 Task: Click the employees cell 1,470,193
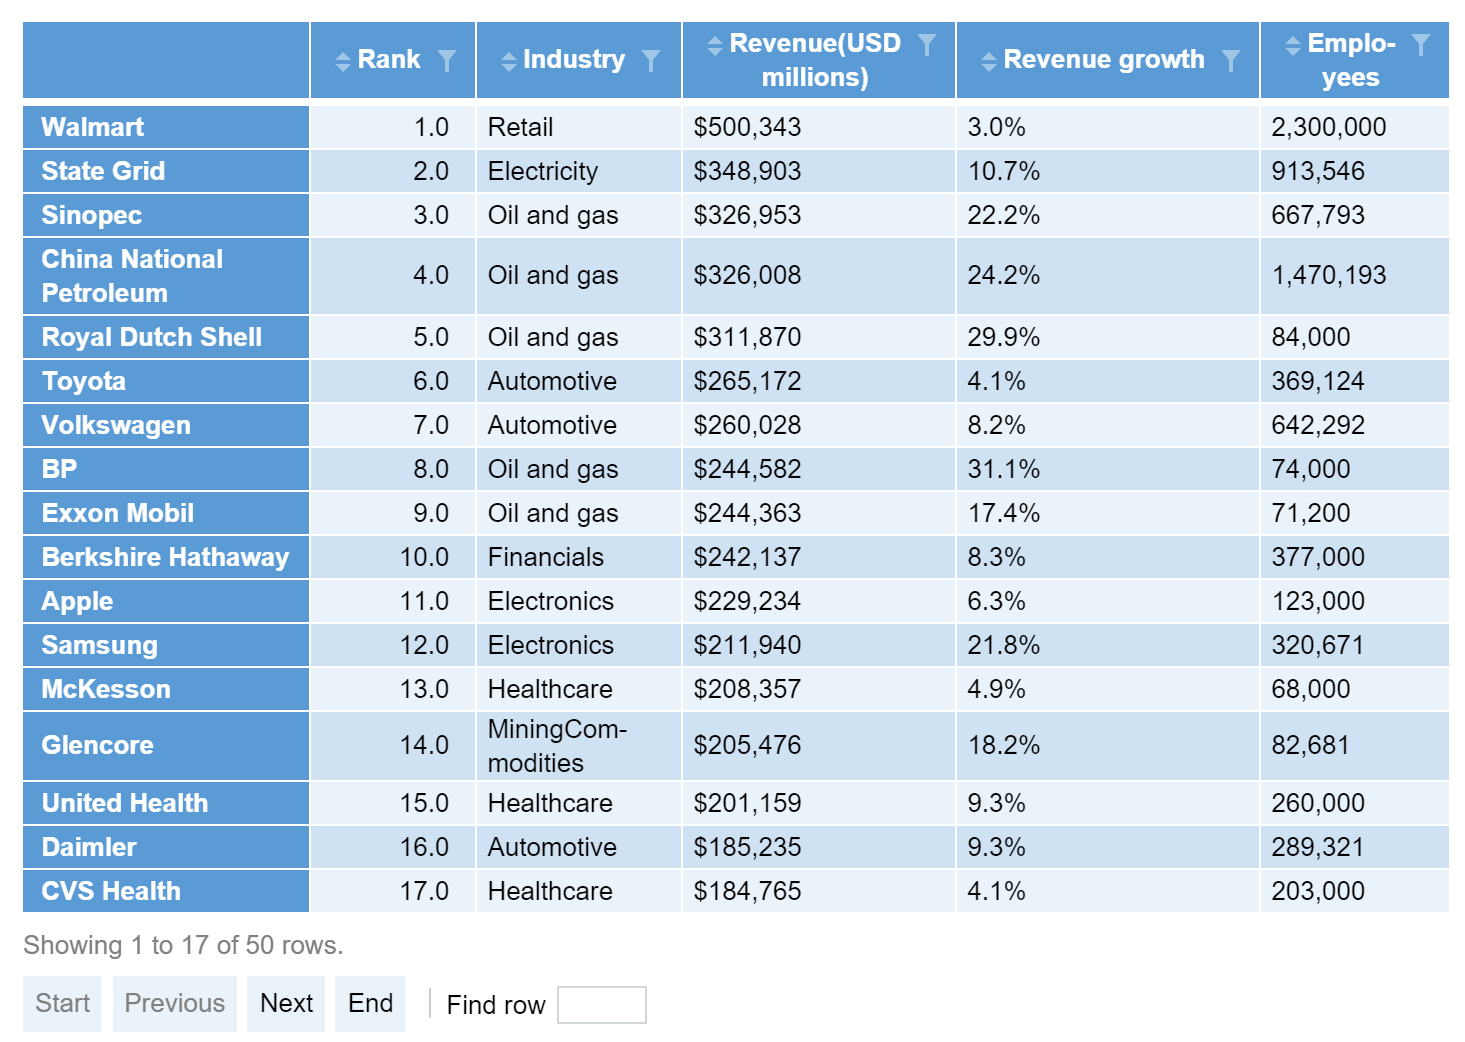[x=1354, y=276]
